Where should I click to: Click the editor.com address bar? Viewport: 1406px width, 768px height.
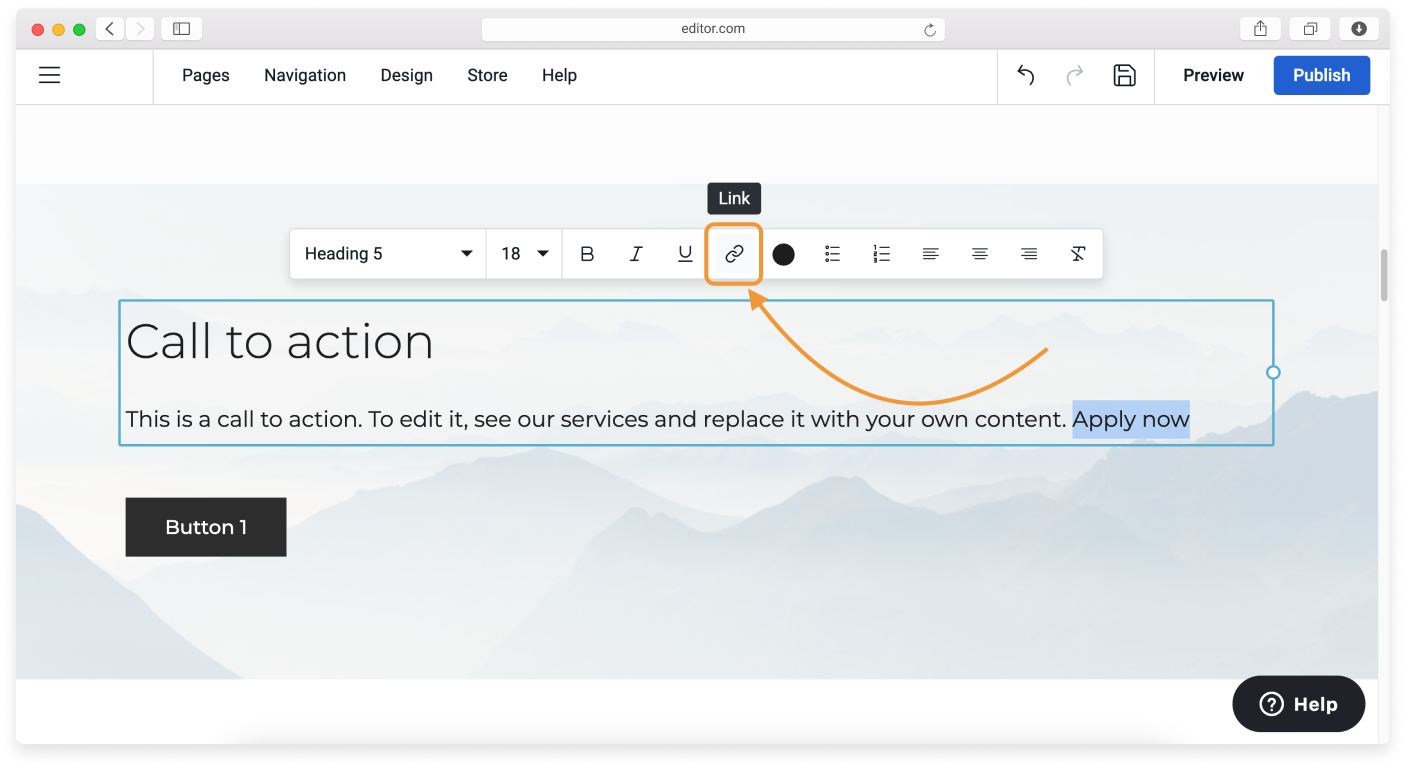[712, 29]
